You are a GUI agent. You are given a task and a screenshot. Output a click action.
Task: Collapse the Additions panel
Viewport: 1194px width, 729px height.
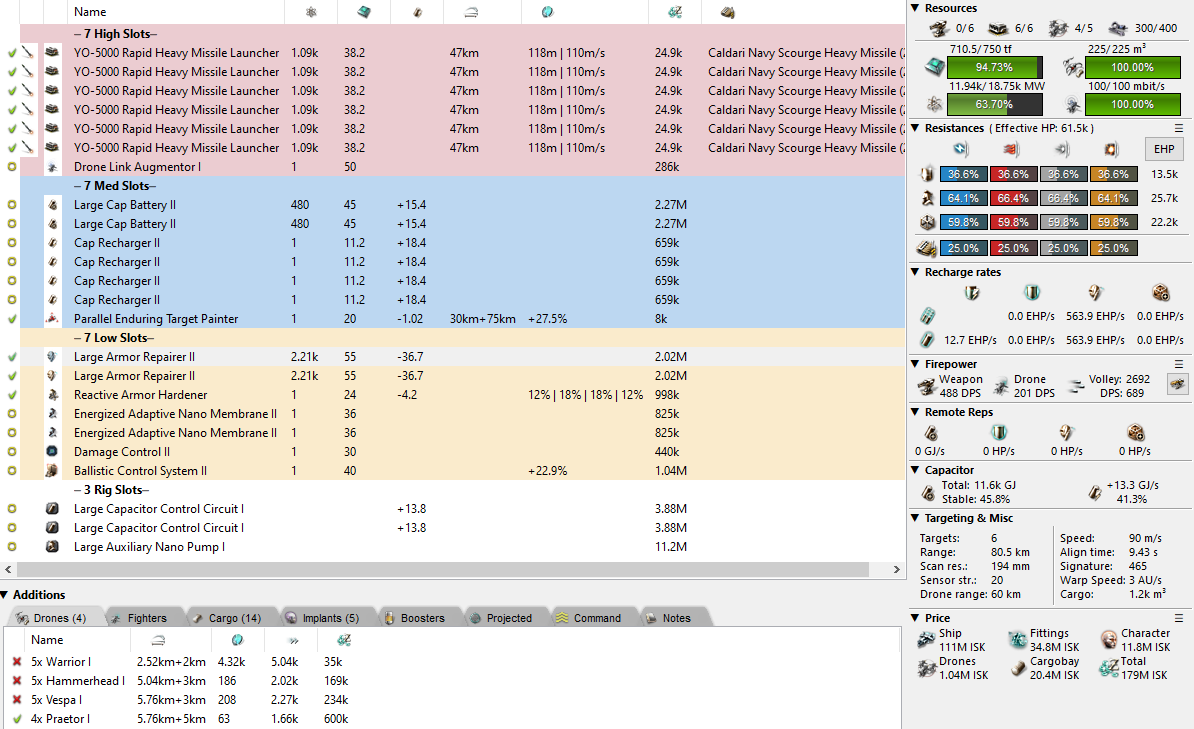[6, 595]
